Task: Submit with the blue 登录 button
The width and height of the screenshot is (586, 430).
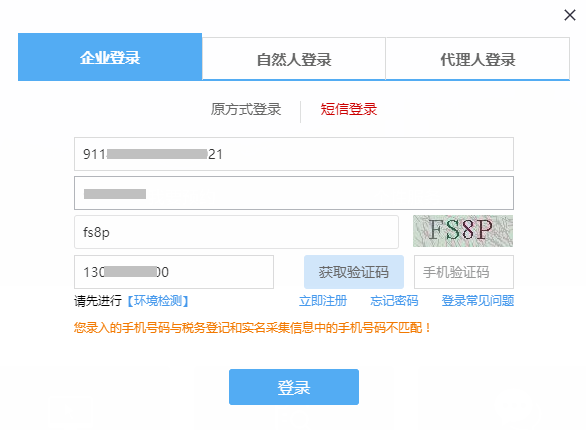Action: (294, 387)
